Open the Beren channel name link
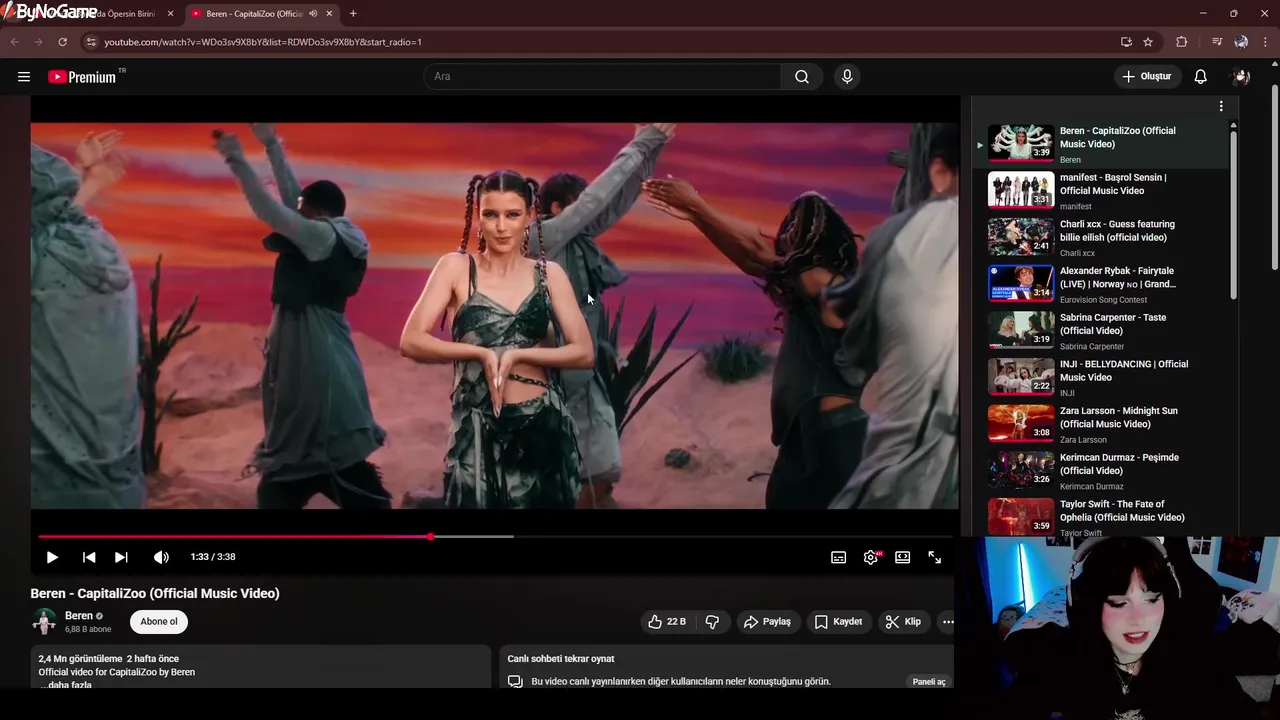The height and width of the screenshot is (720, 1280). coord(79,616)
